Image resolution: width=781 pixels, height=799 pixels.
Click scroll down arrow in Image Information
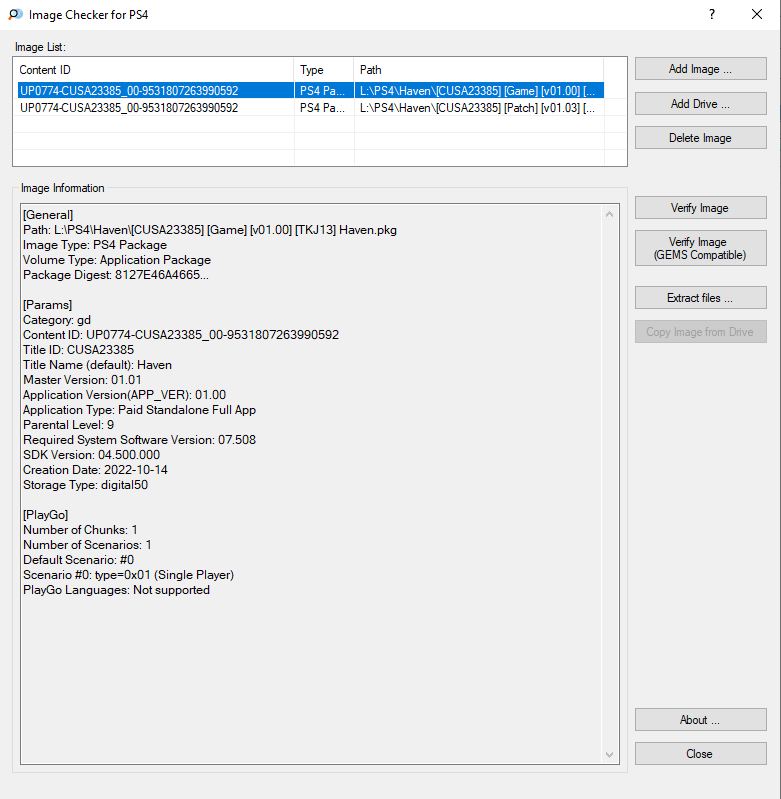point(609,755)
